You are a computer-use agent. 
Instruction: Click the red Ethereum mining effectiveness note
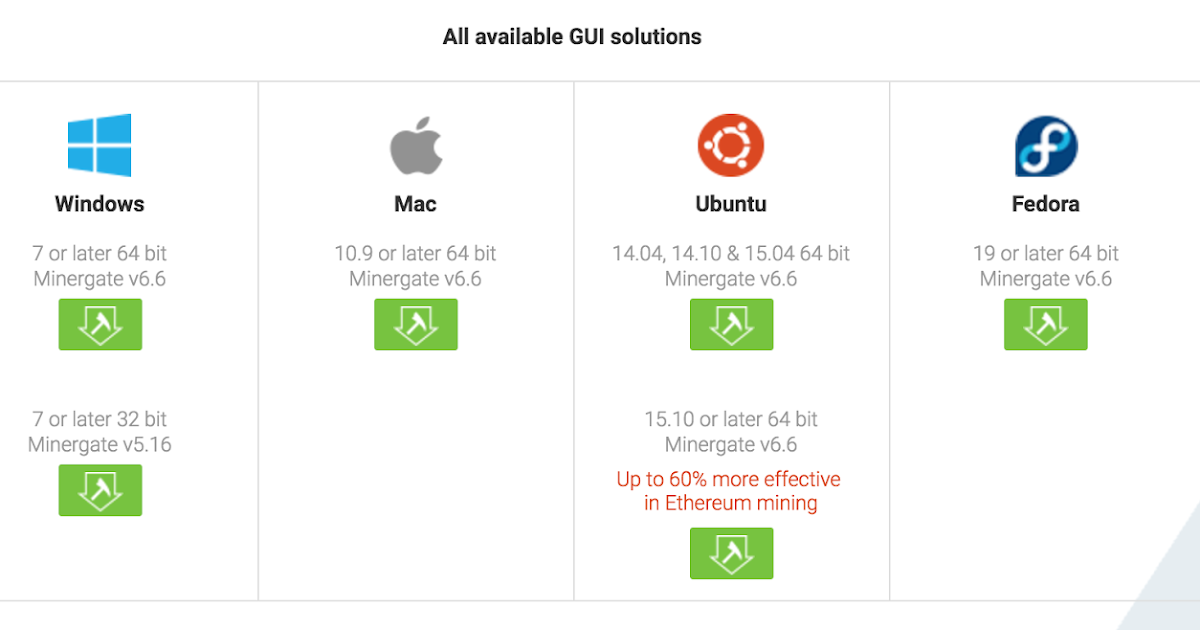729,491
